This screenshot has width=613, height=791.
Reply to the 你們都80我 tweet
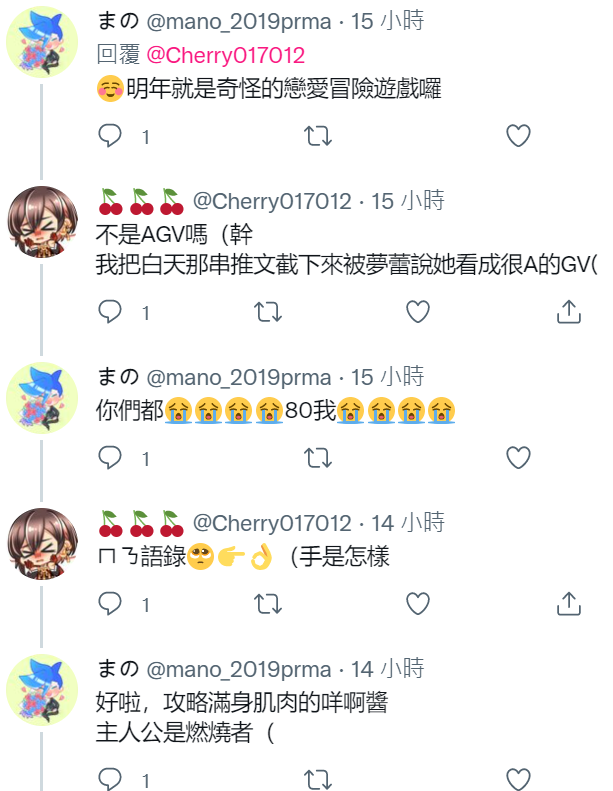click(x=109, y=458)
